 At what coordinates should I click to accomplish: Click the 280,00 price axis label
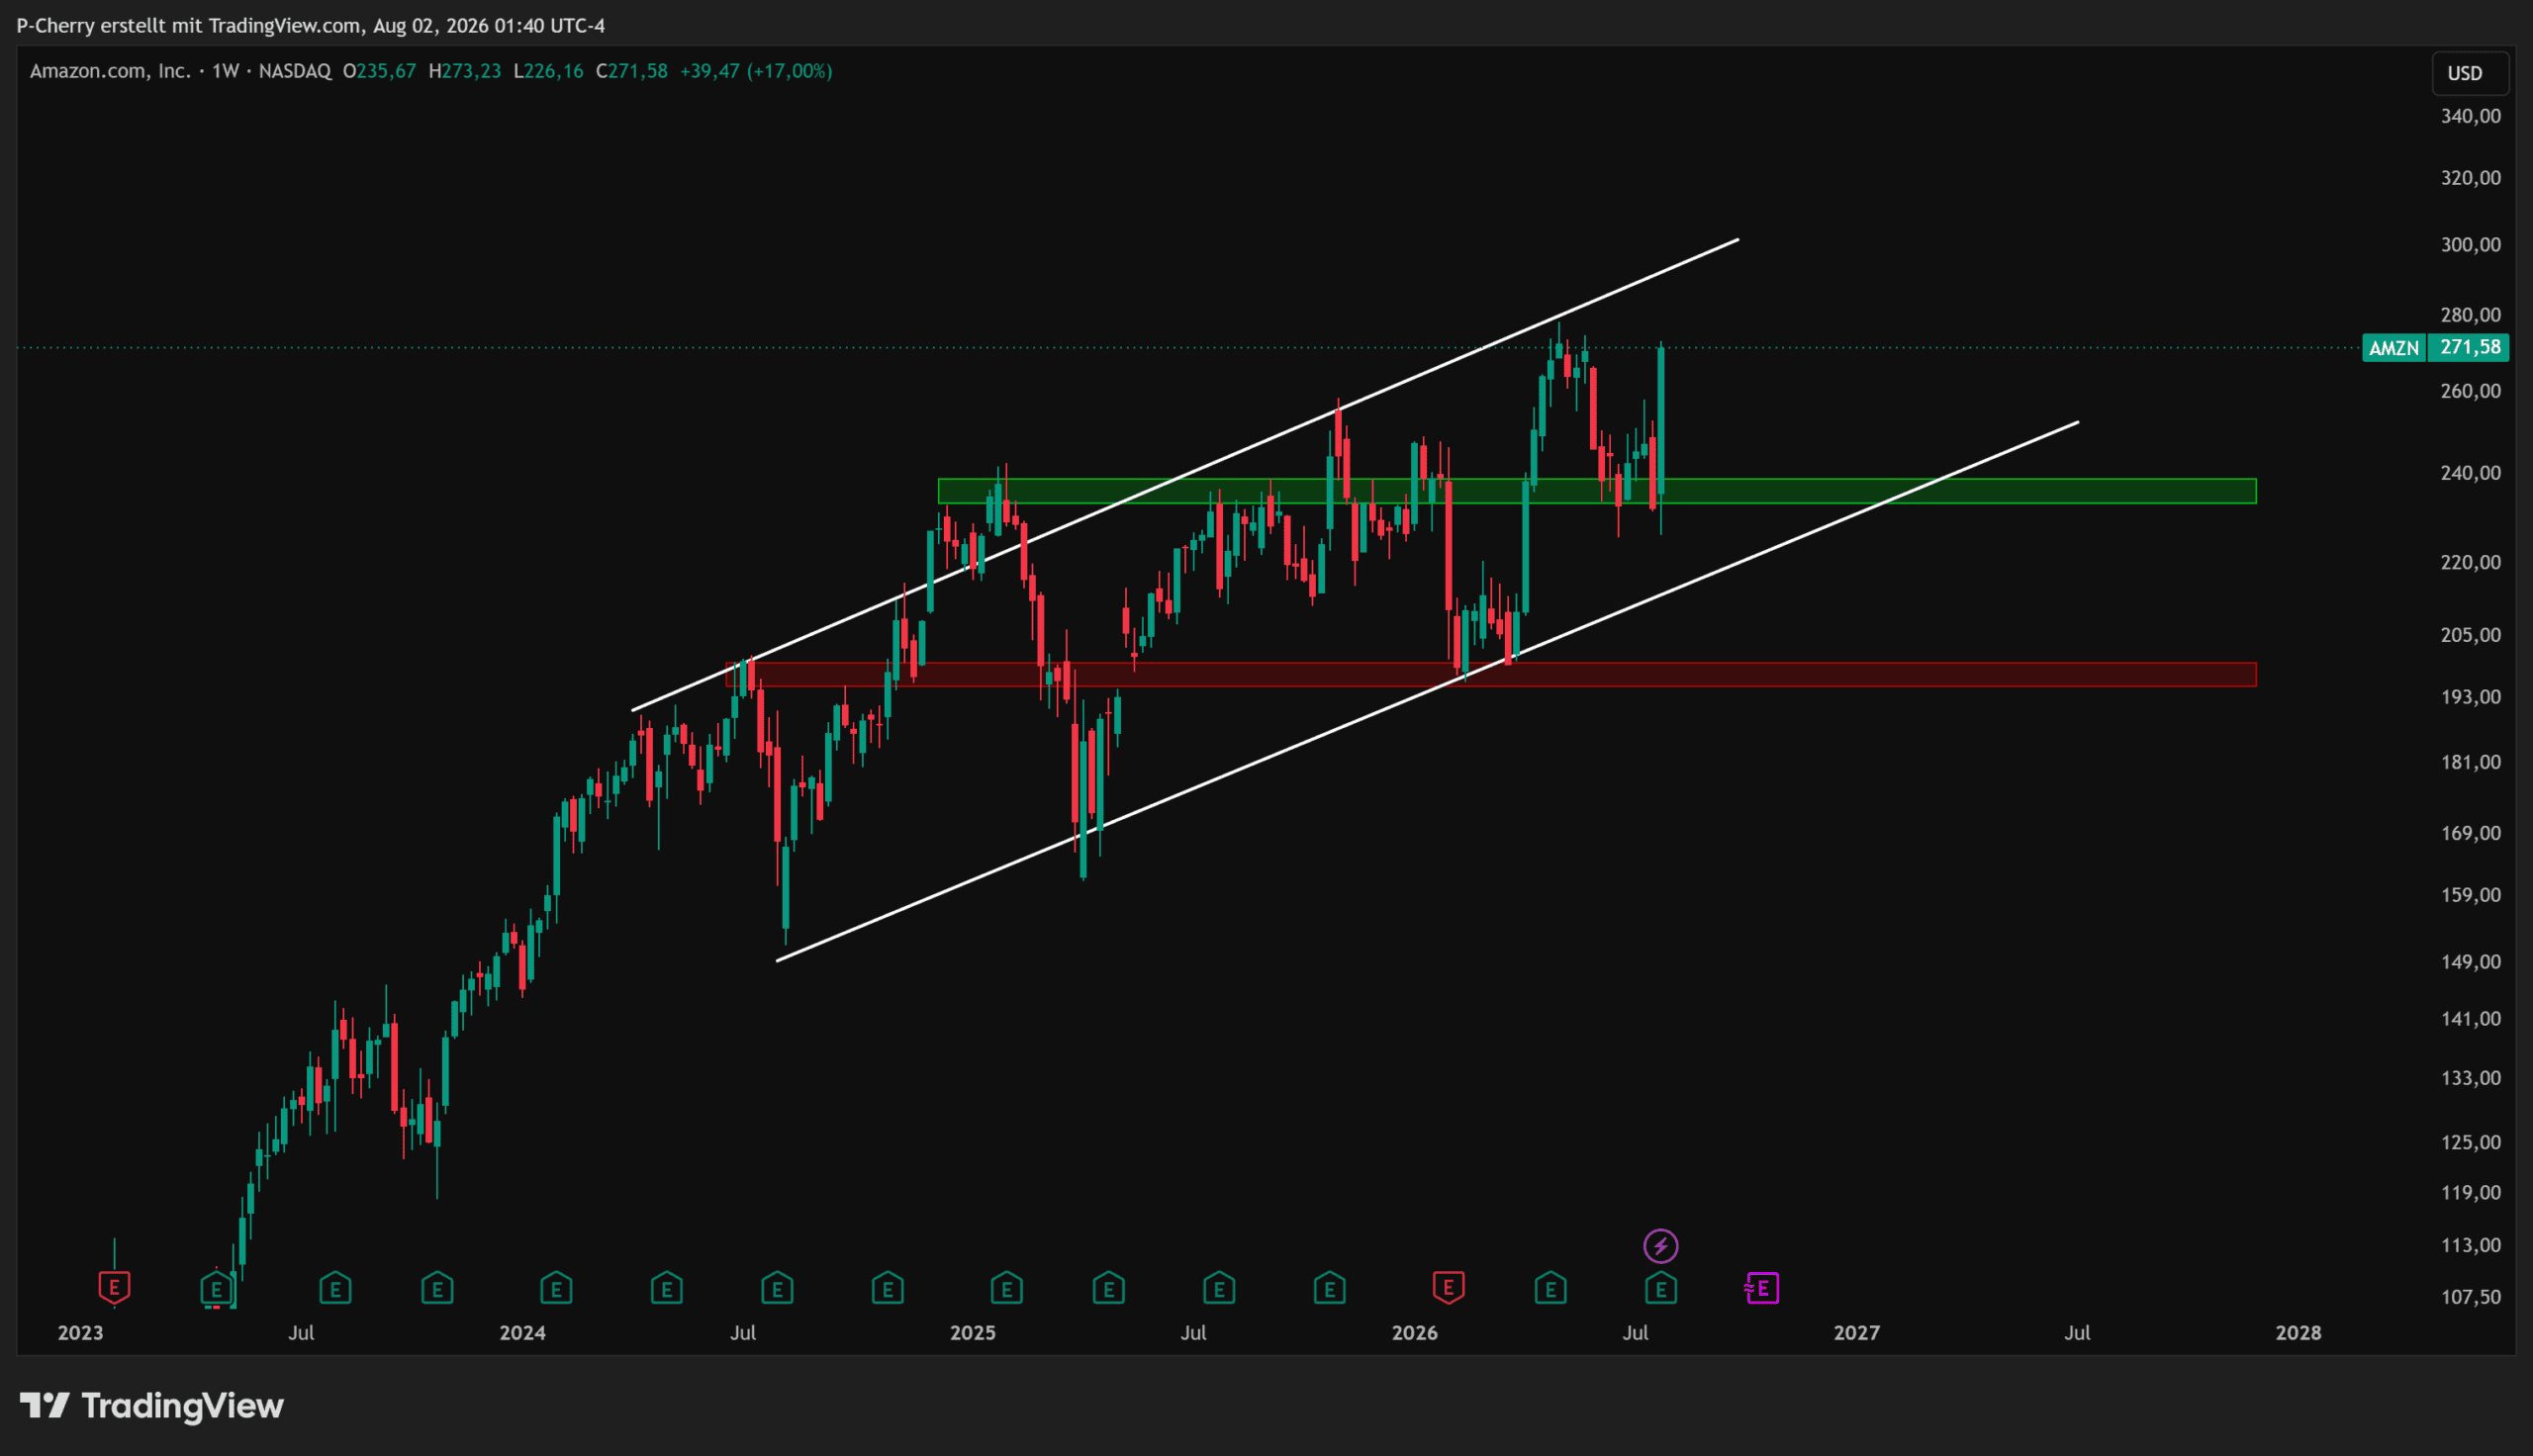2471,315
